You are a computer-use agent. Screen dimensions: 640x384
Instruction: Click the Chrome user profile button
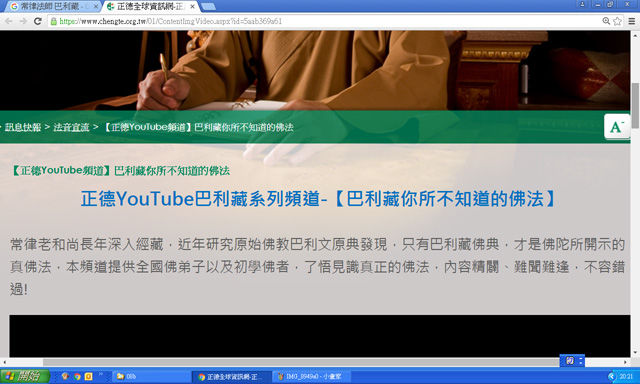(x=582, y=4)
